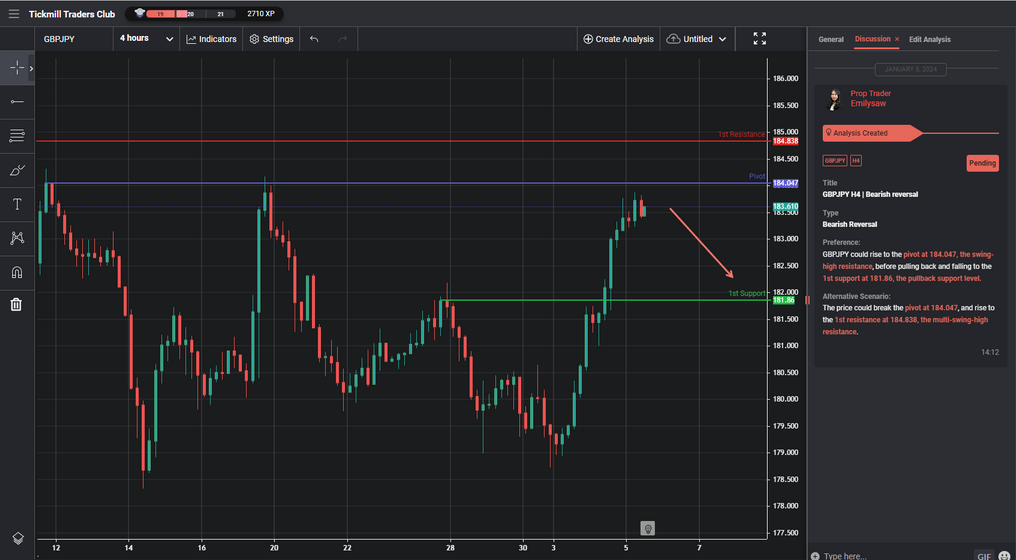
Task: Click the H4 timeframe tag
Action: (x=855, y=161)
